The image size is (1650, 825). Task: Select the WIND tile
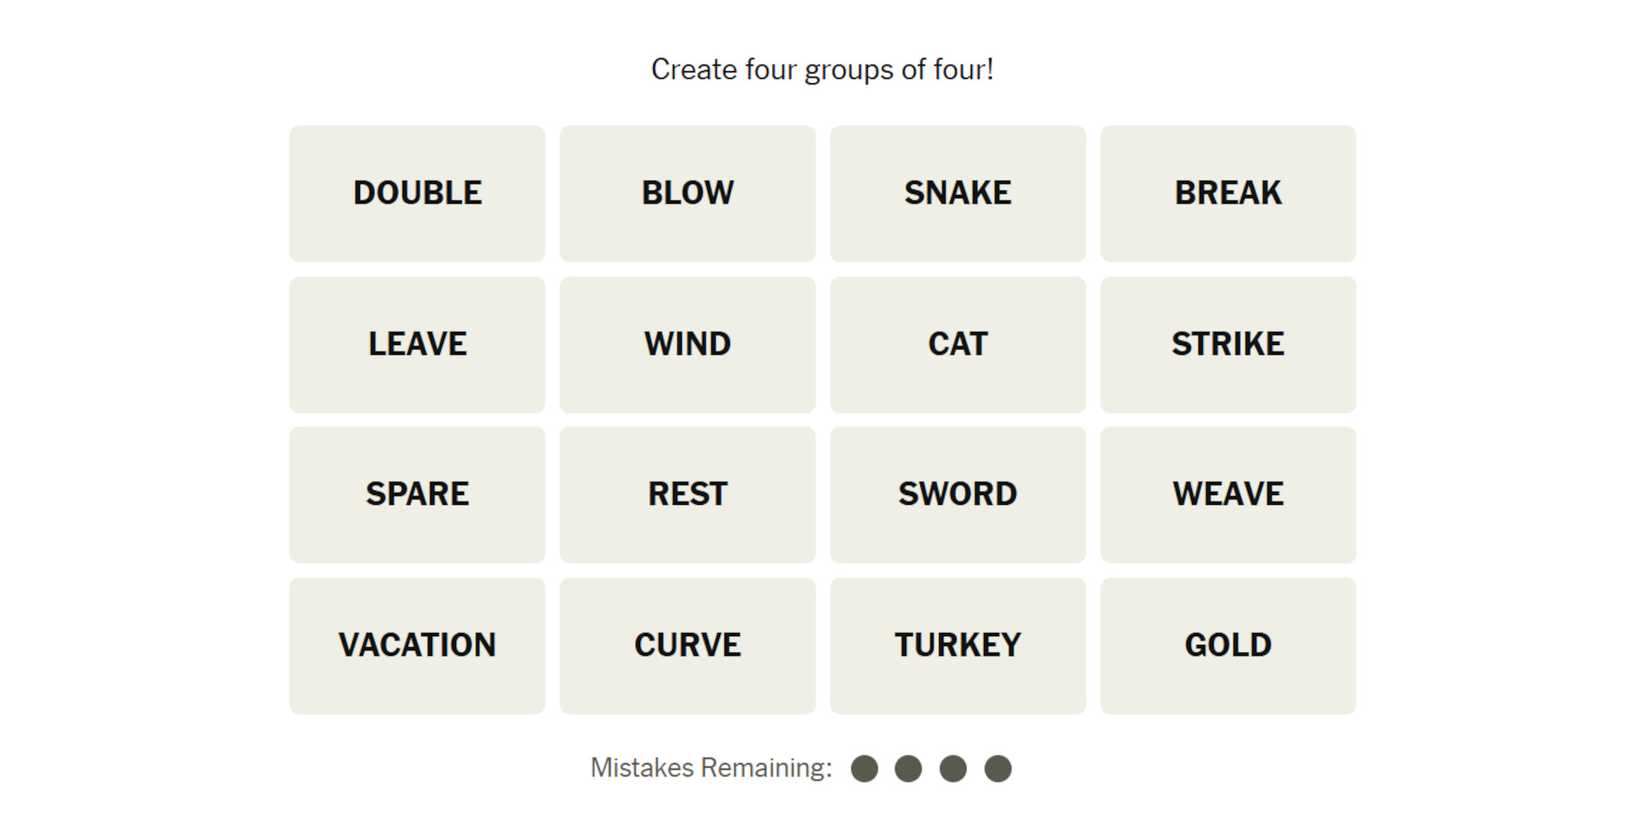coord(687,344)
